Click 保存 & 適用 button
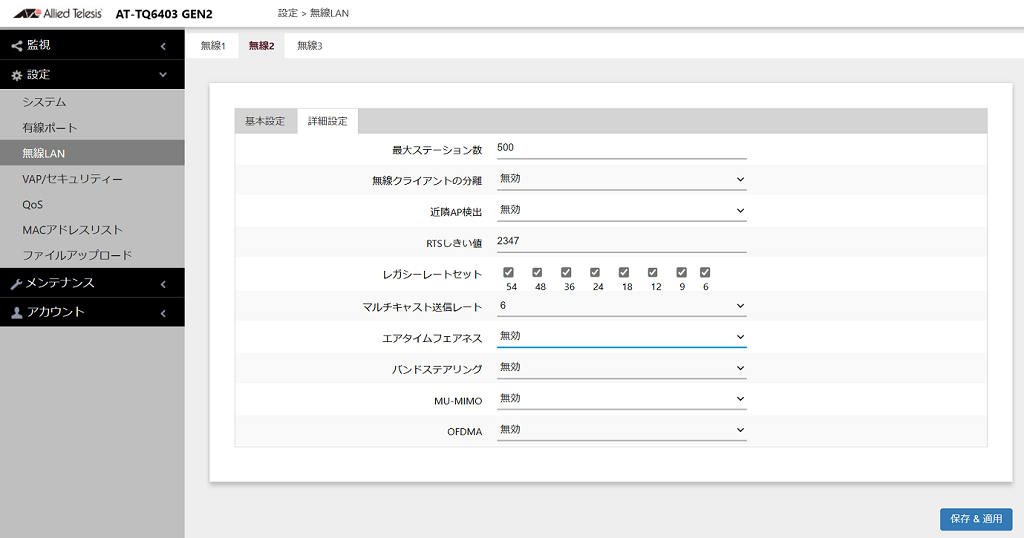 (x=976, y=519)
